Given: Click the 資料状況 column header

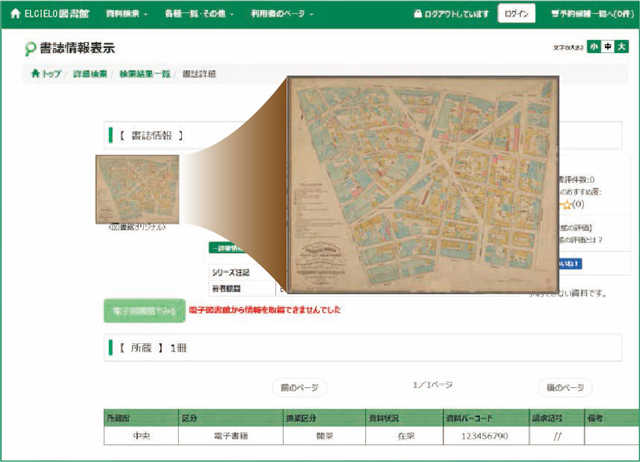Looking at the screenshot, I should pos(404,418).
